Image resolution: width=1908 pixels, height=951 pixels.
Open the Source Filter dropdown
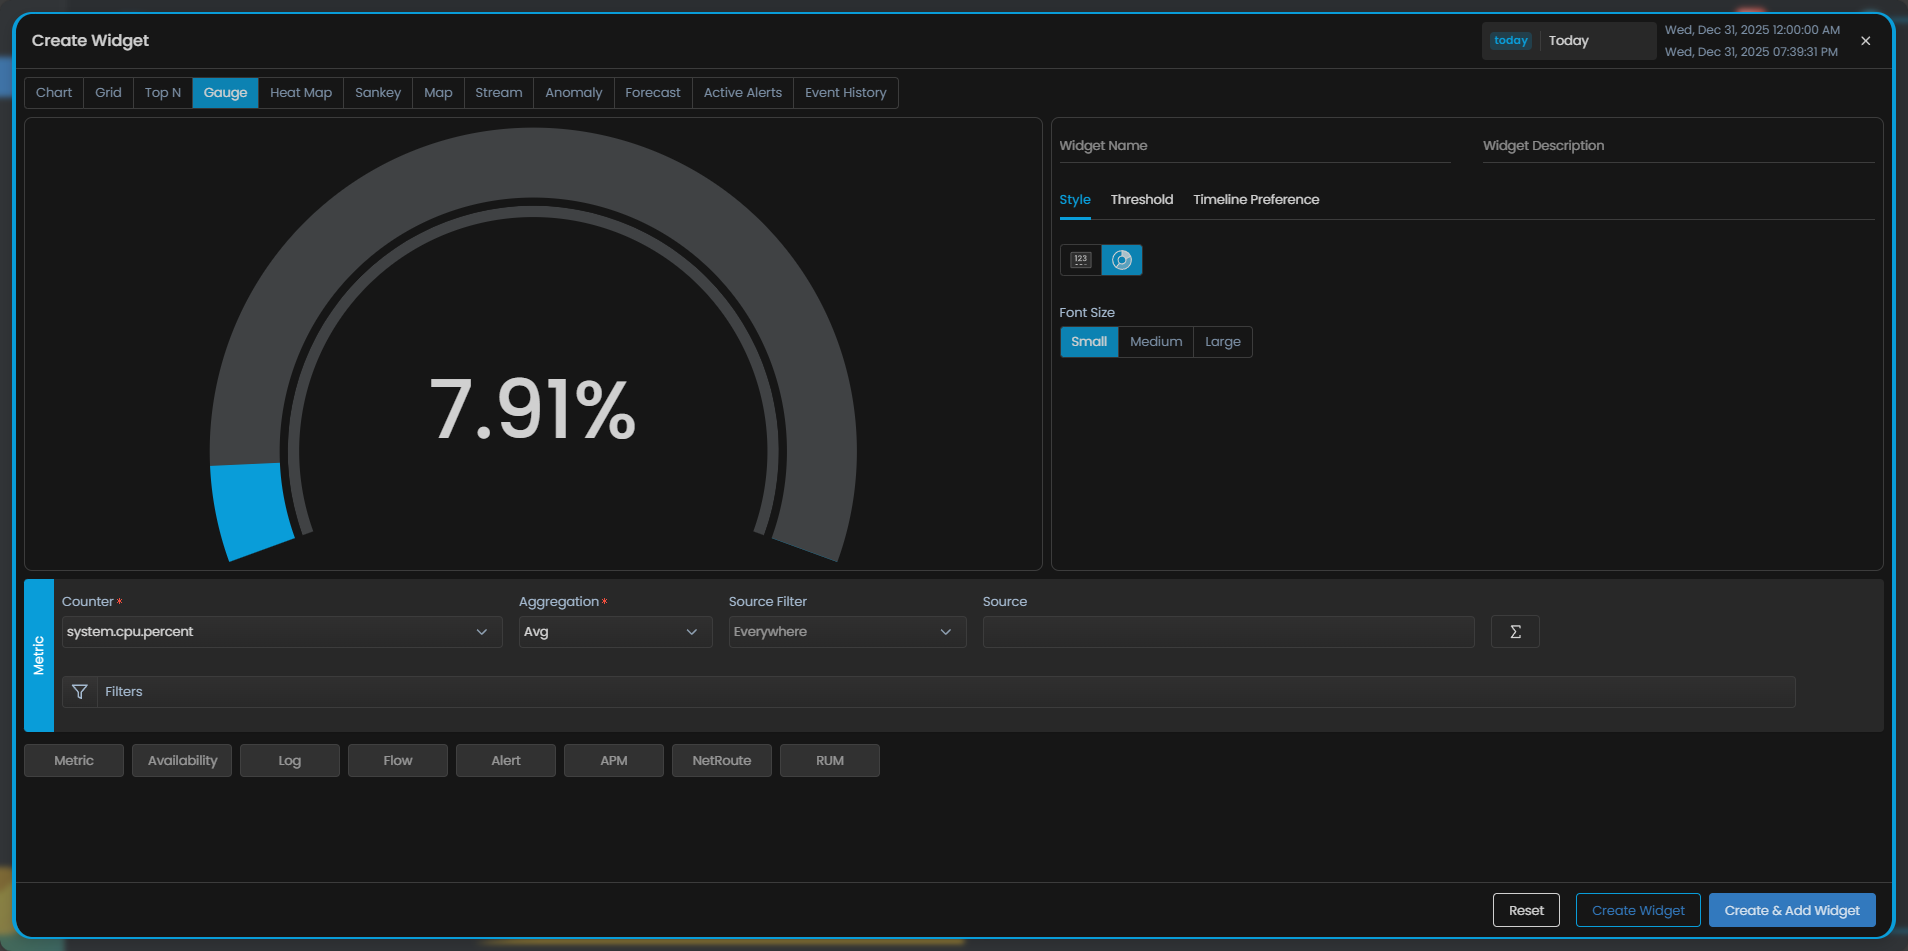(x=846, y=632)
